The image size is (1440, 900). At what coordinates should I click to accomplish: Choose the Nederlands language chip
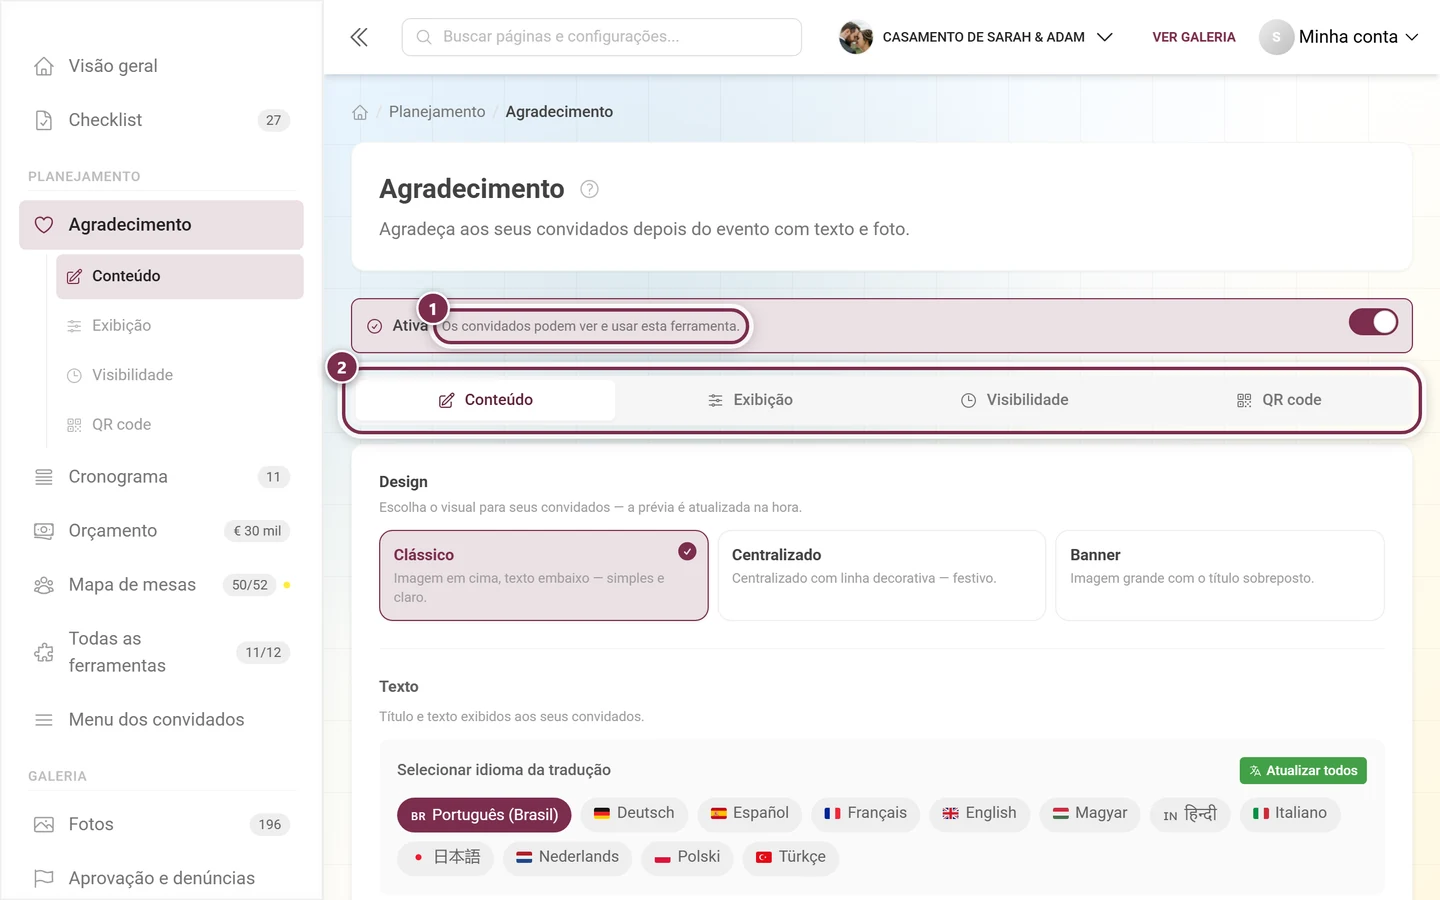tap(568, 858)
